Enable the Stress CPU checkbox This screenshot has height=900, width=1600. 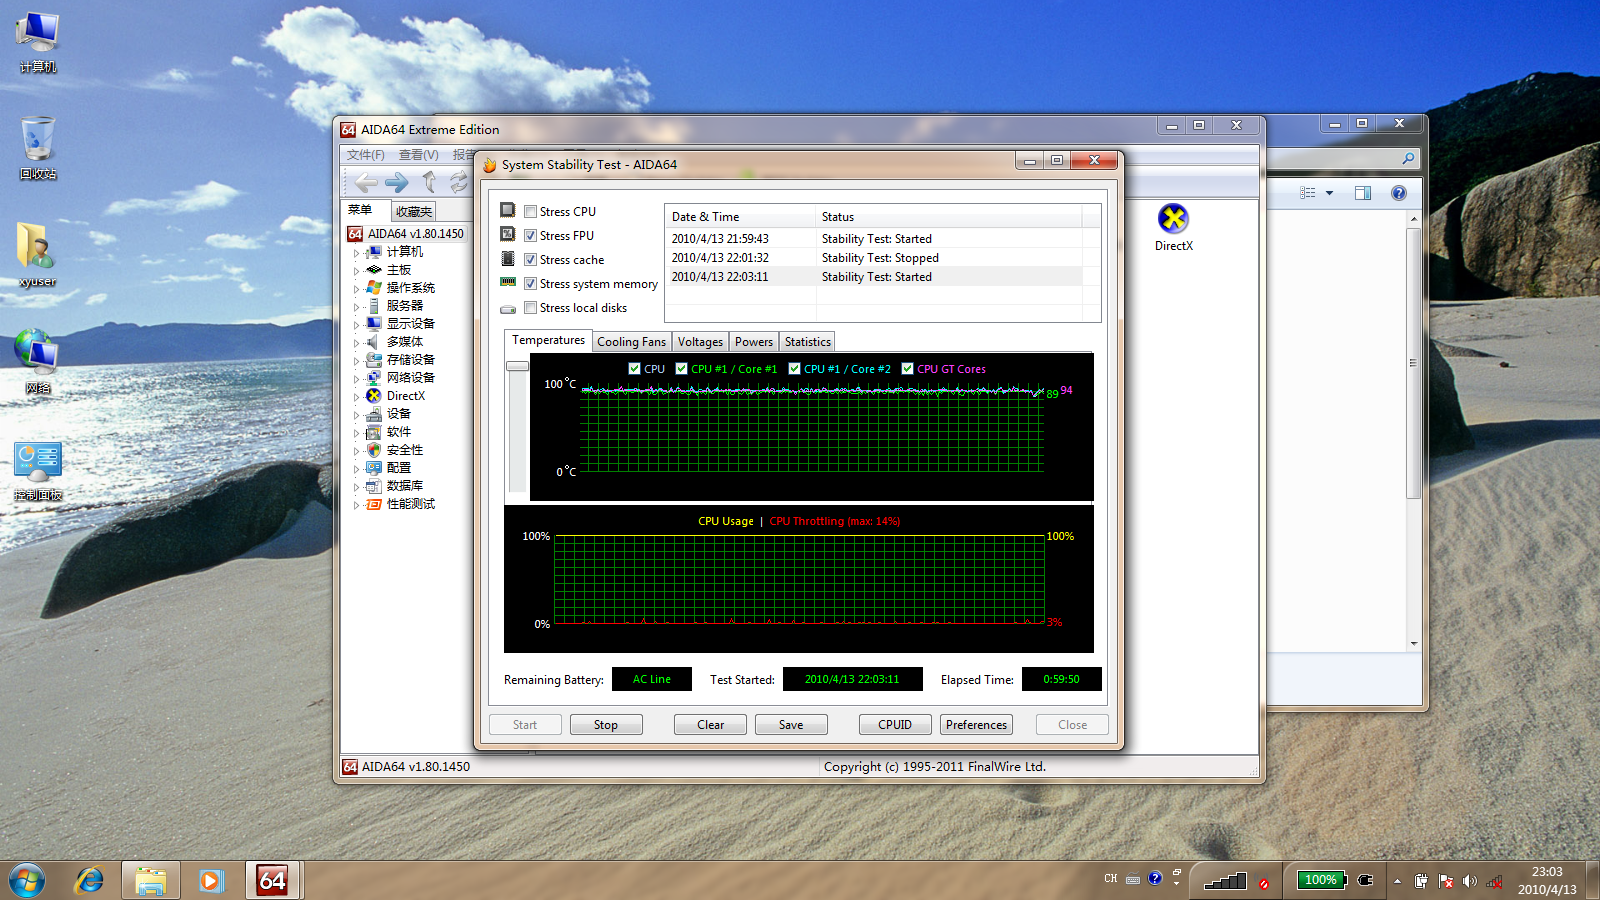click(531, 212)
